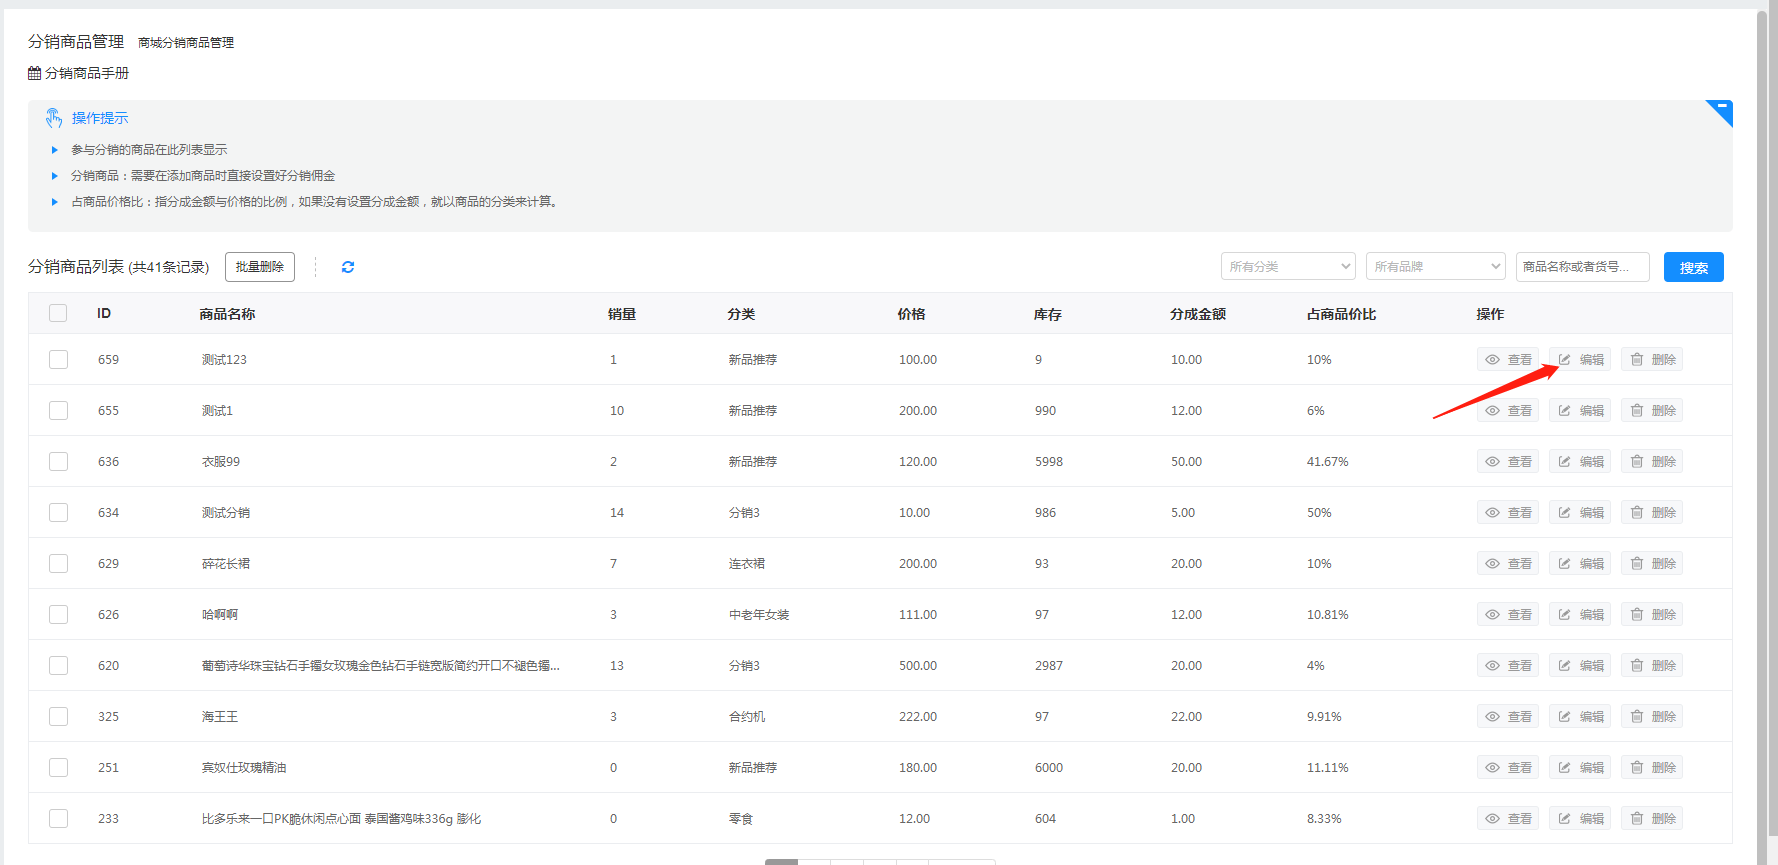Click the edit icon for 衣服99 row
The height and width of the screenshot is (865, 1778).
(1564, 462)
